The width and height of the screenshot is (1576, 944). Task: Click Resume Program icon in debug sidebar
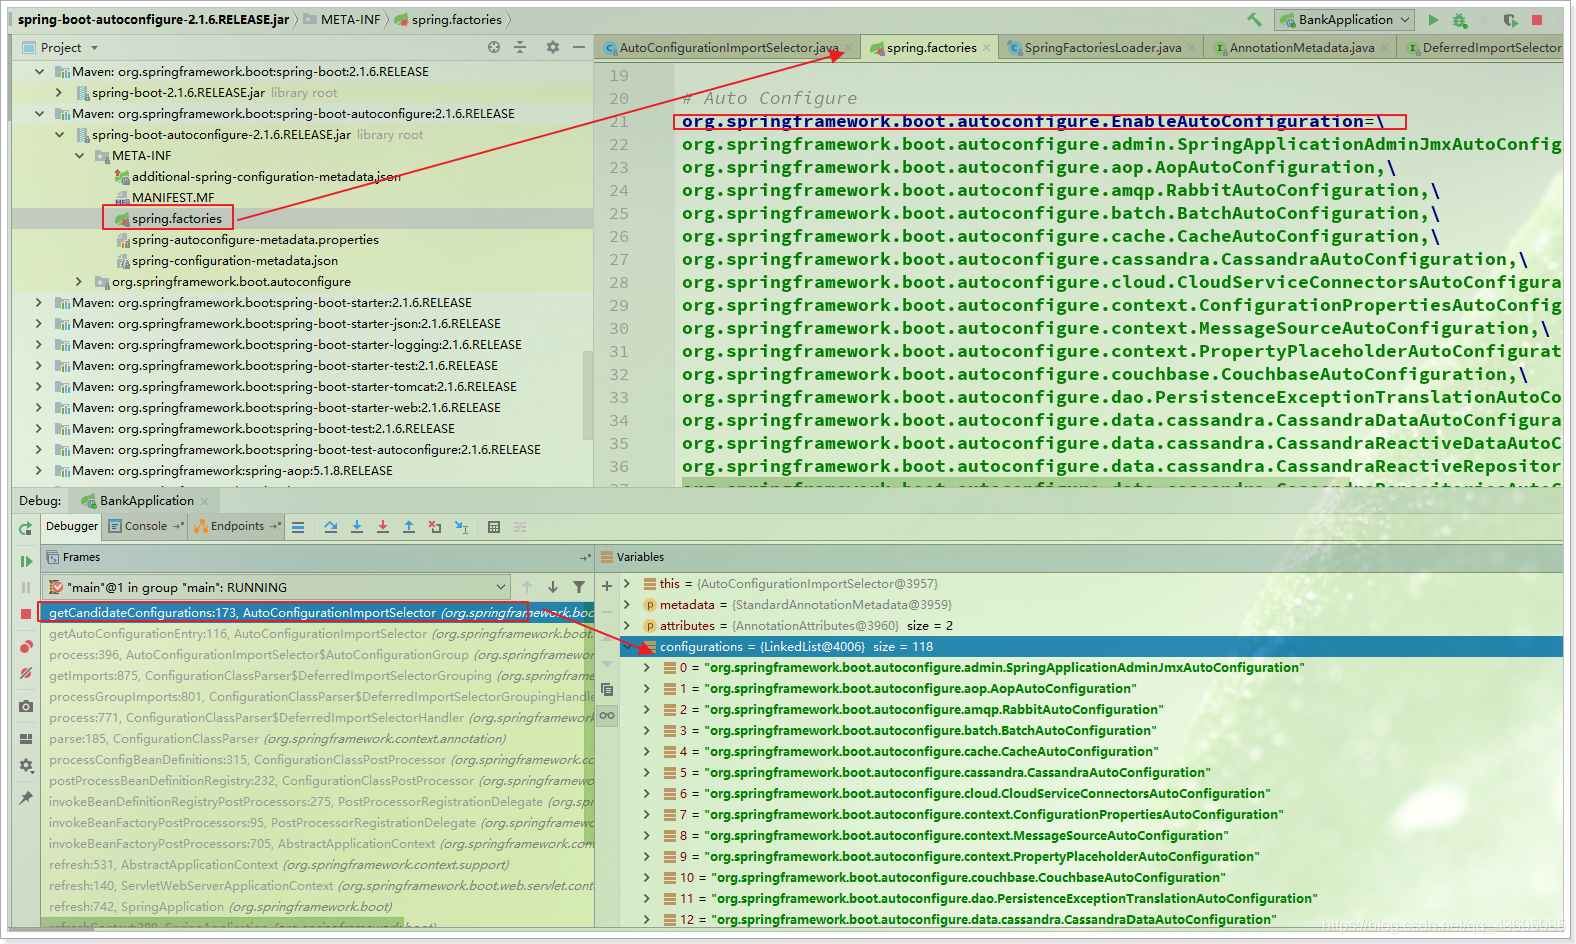point(26,561)
